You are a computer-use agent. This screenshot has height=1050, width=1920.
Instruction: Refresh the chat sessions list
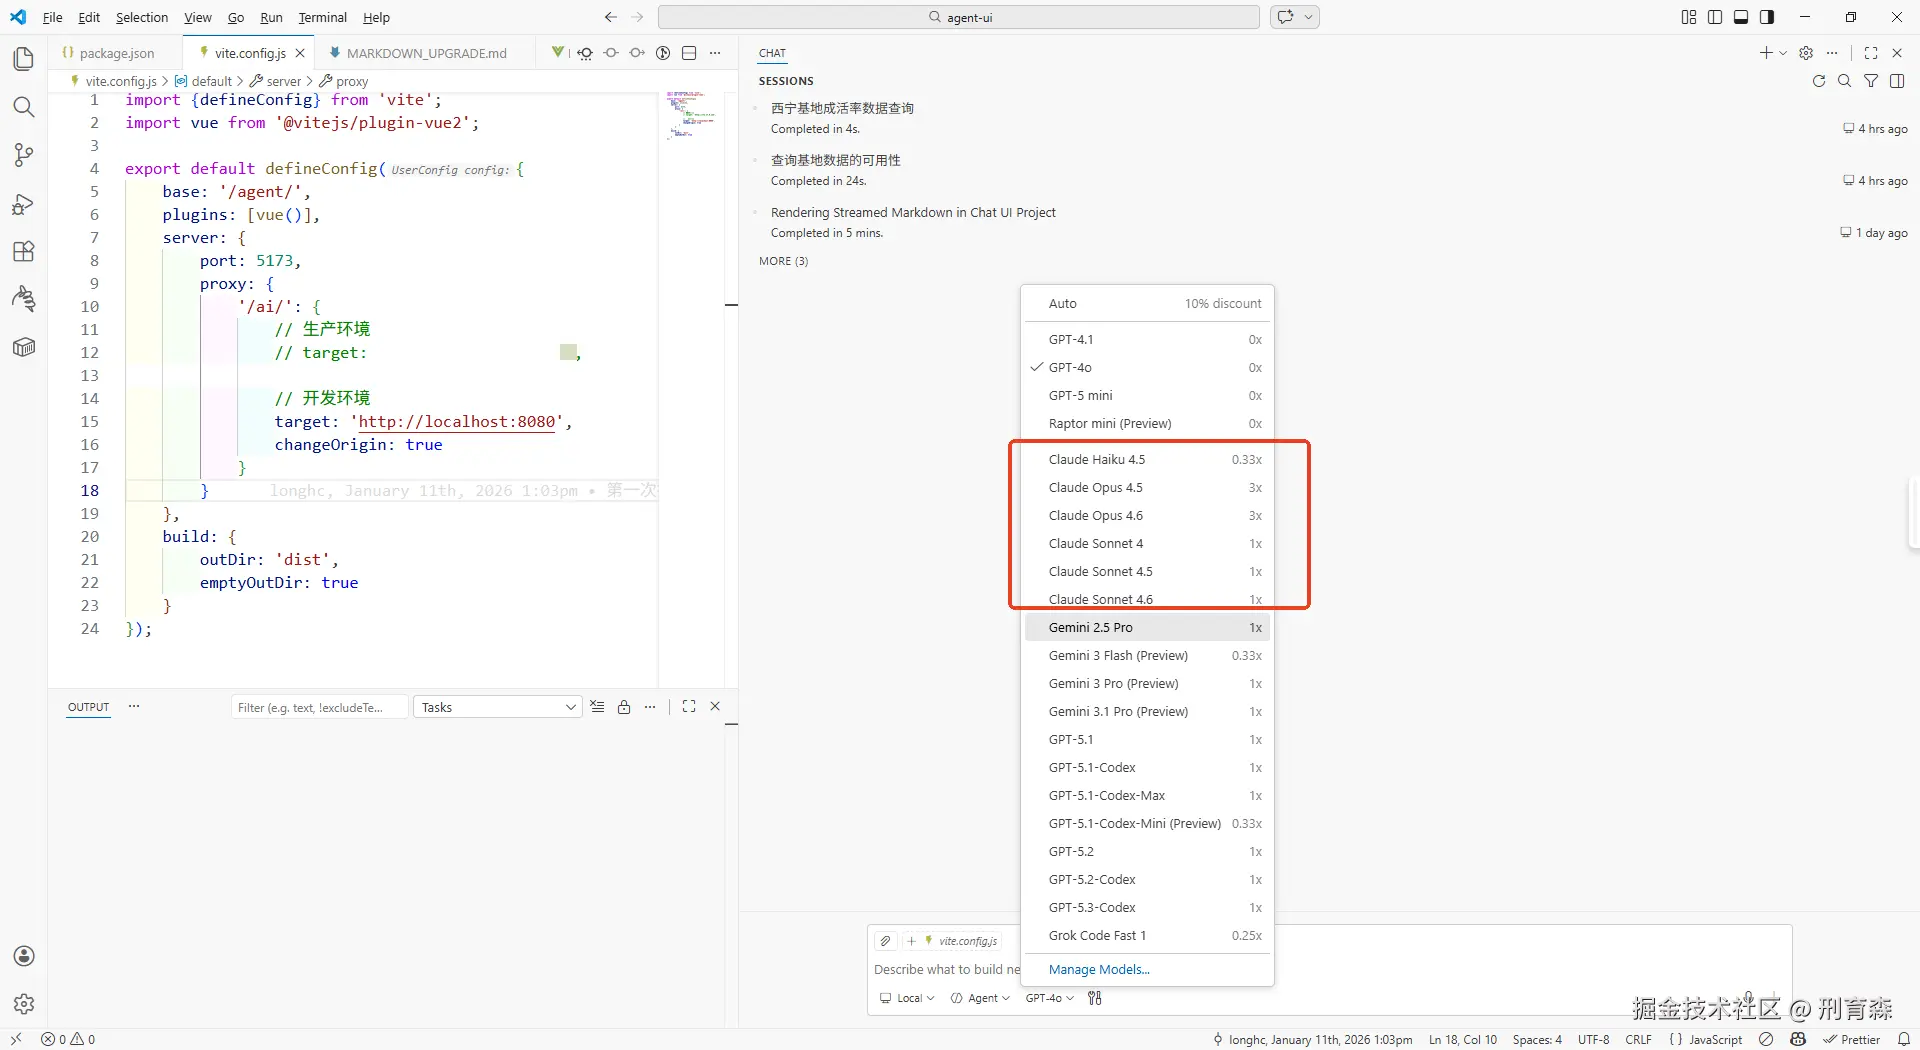(x=1819, y=81)
